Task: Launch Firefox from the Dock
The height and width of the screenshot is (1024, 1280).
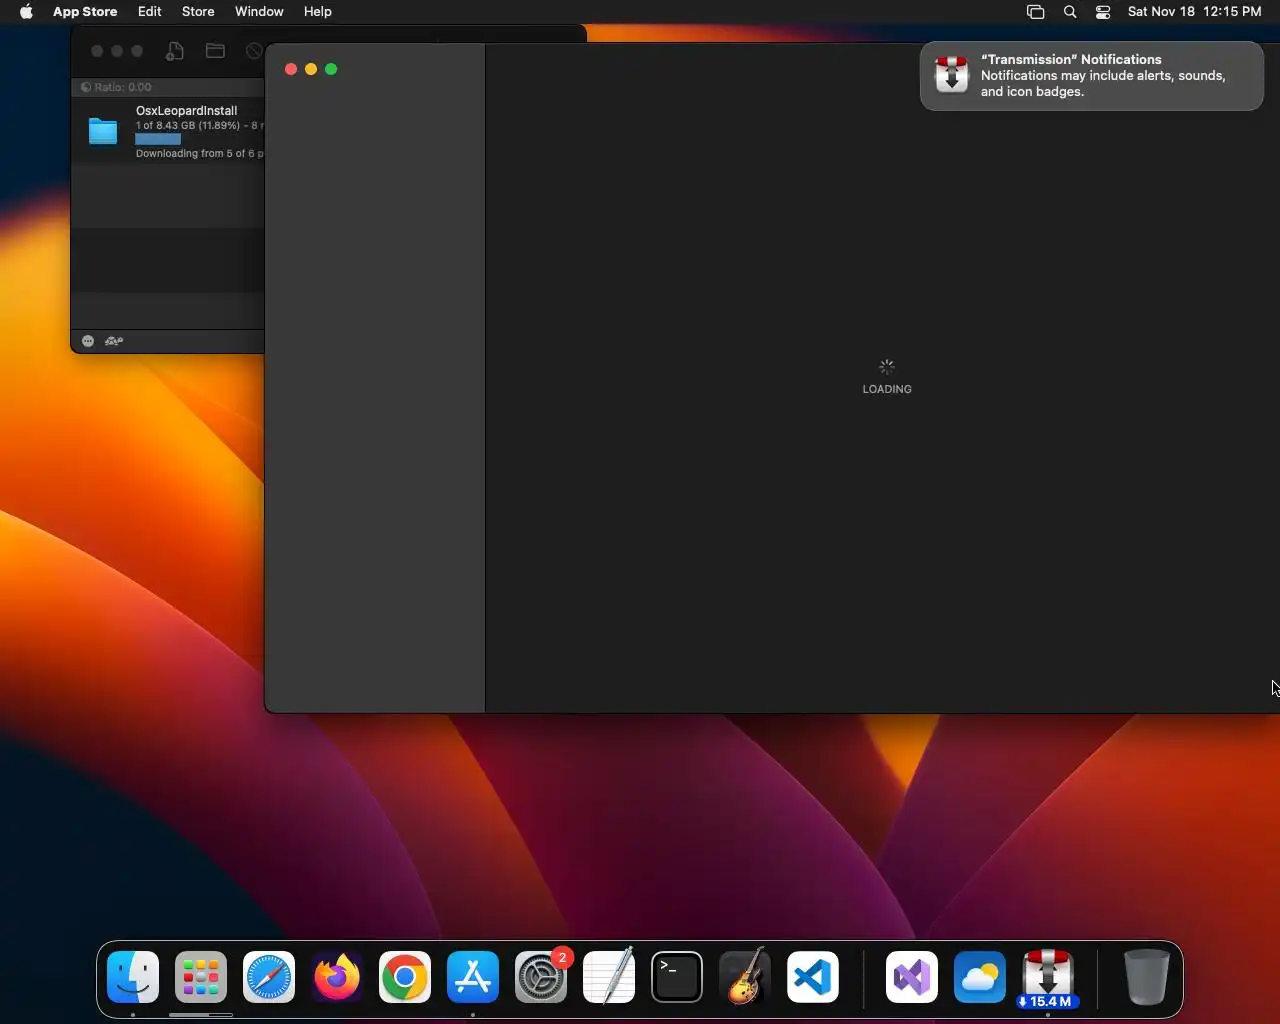Action: (x=337, y=977)
